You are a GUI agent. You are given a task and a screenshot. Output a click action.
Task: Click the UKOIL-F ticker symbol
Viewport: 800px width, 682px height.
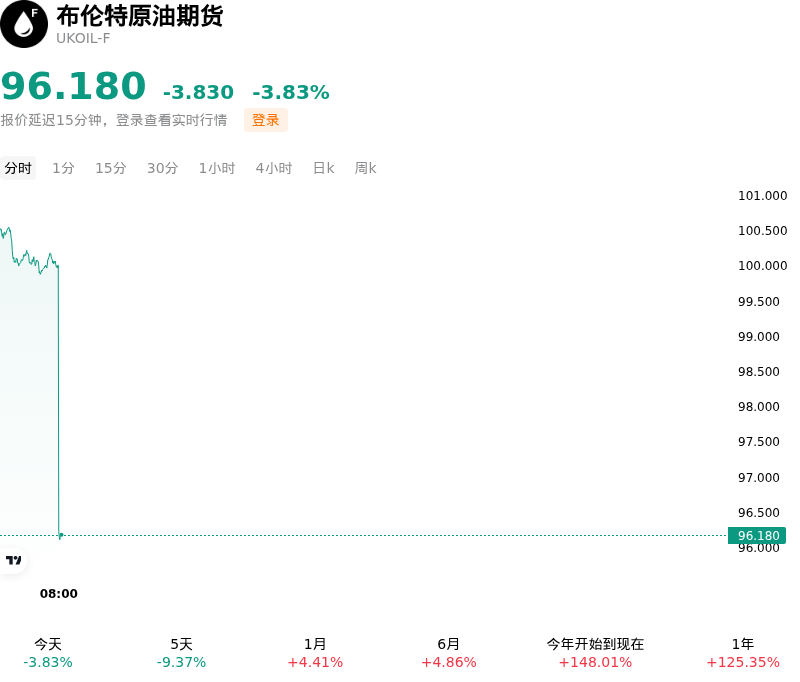coord(83,39)
